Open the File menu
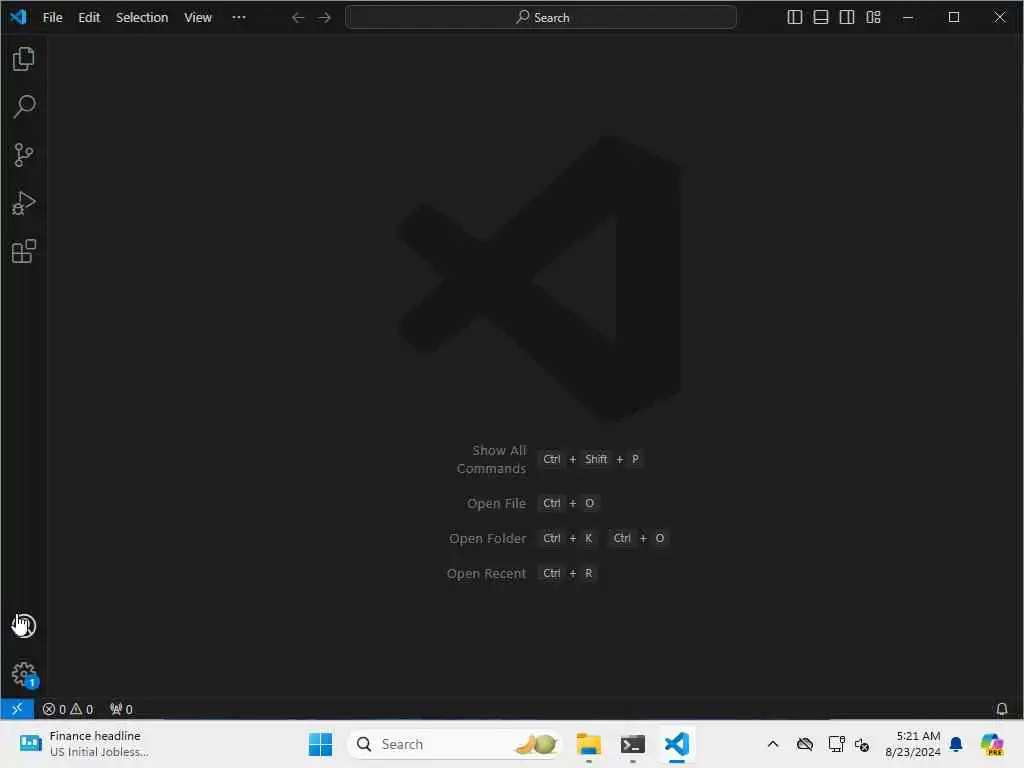The image size is (1024, 768). tap(52, 18)
